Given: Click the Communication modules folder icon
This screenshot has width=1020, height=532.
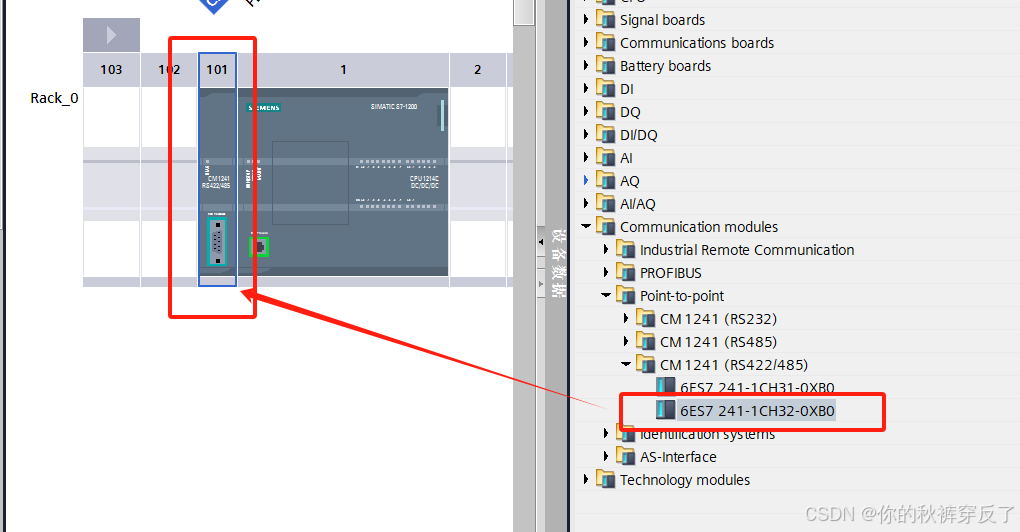Looking at the screenshot, I should pos(605,226).
